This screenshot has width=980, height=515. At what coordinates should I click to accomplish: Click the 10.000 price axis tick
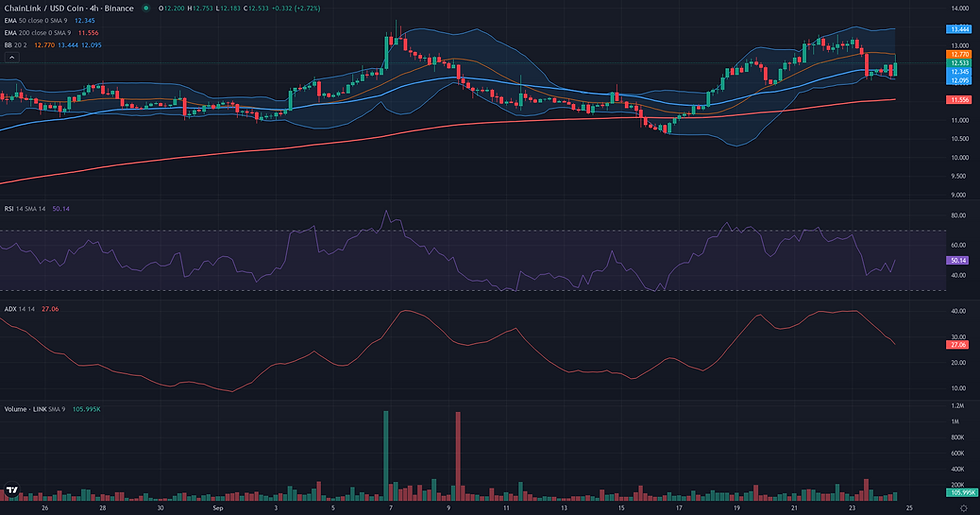tap(960, 158)
